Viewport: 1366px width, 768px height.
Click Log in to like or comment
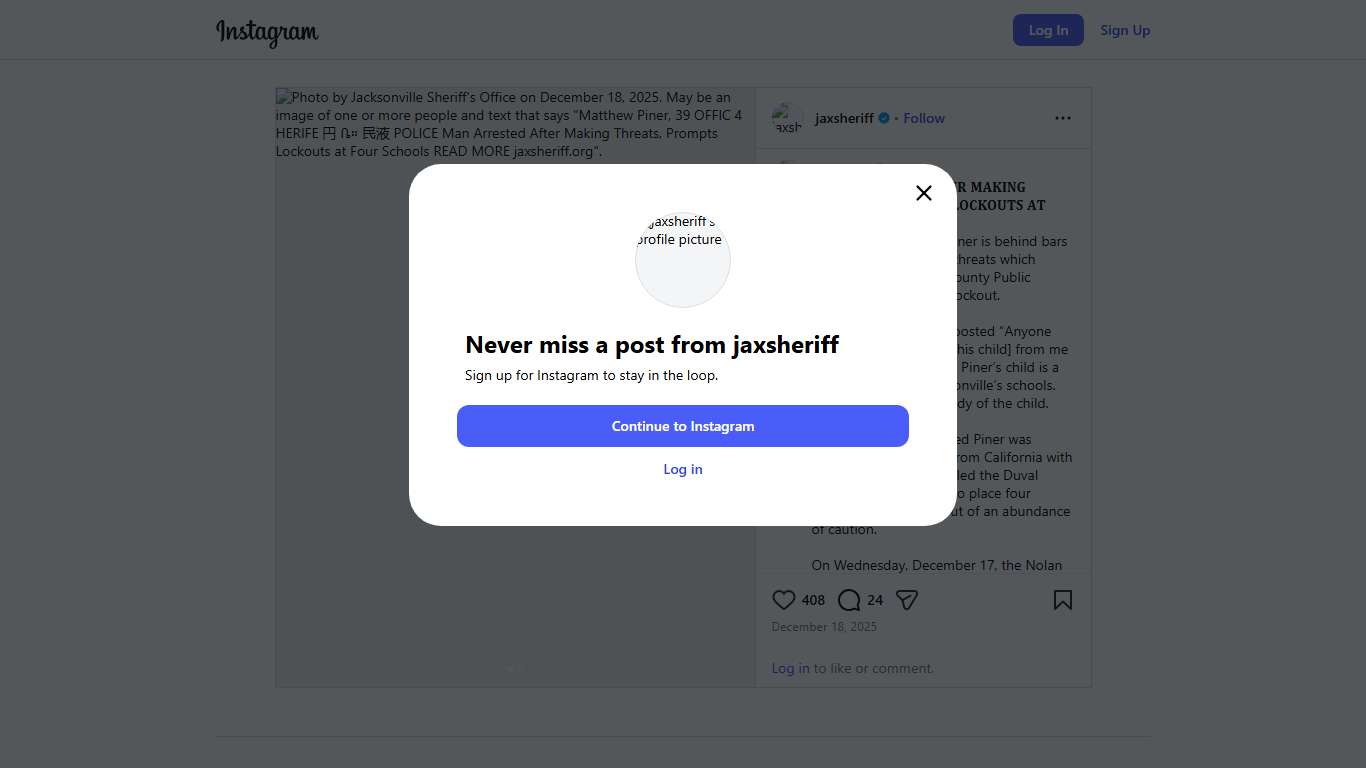pos(790,668)
